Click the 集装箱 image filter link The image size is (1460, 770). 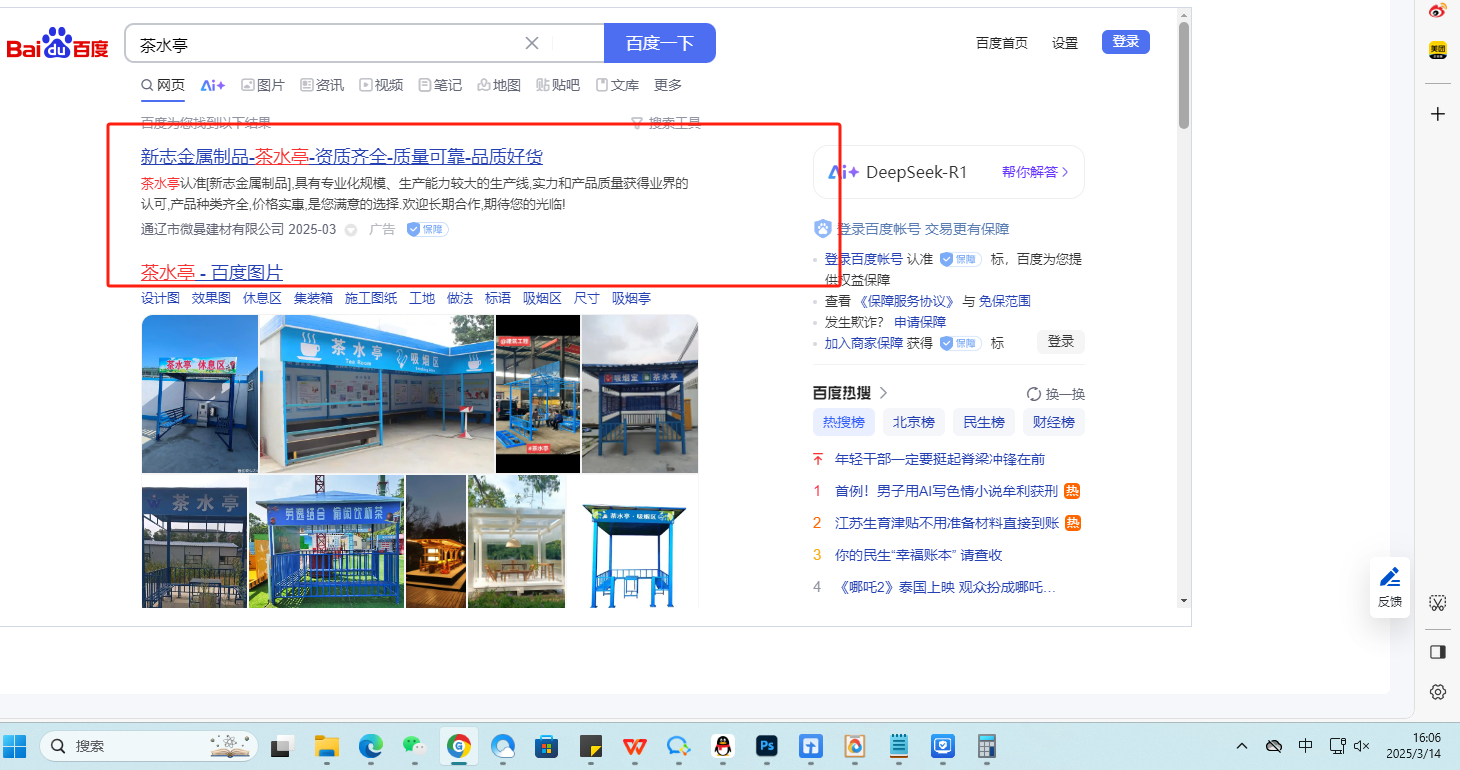tap(313, 298)
